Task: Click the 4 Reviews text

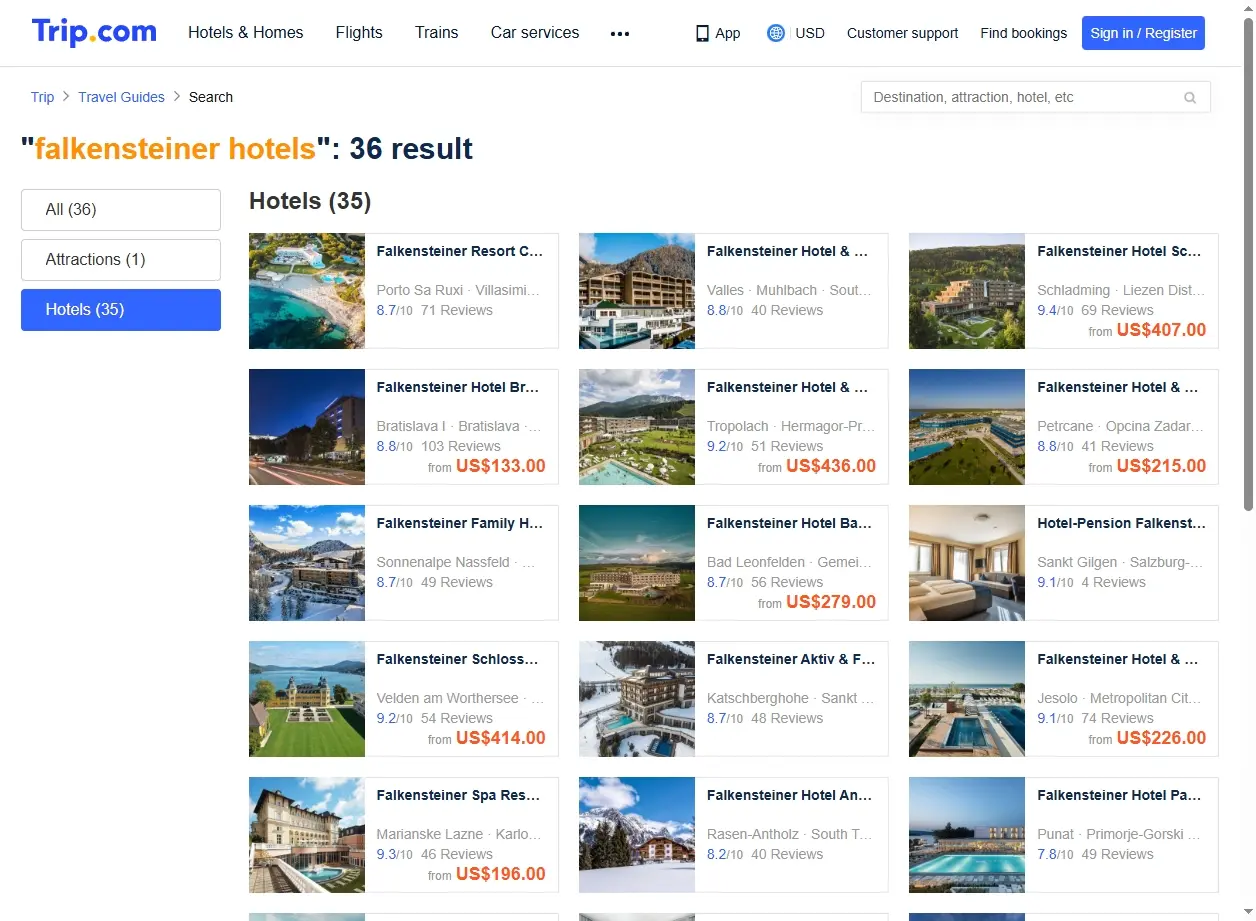Action: tap(1113, 582)
